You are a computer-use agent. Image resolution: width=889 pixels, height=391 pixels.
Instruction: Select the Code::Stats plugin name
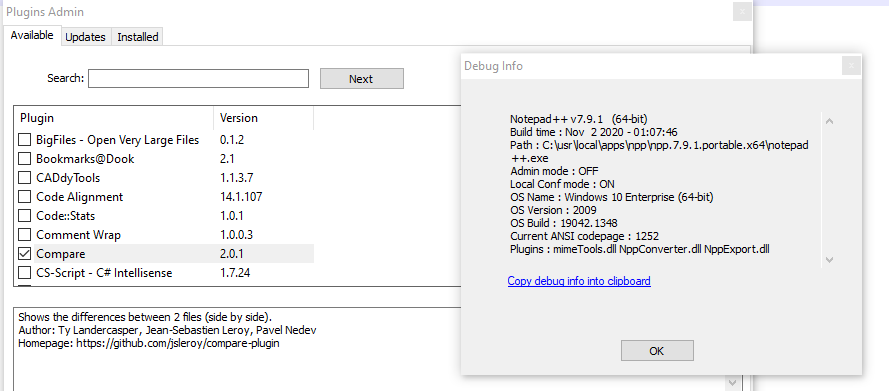point(66,216)
